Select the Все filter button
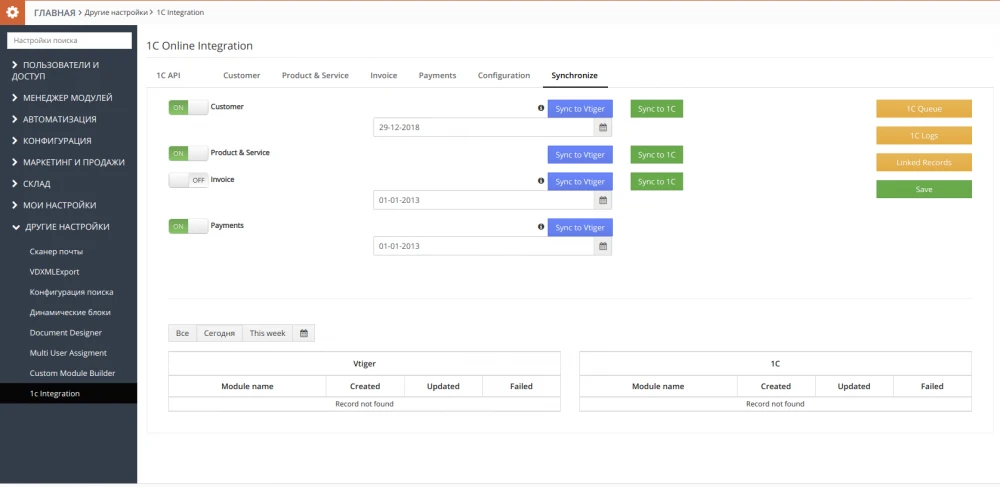Image resolution: width=1000 pixels, height=487 pixels. pos(182,333)
